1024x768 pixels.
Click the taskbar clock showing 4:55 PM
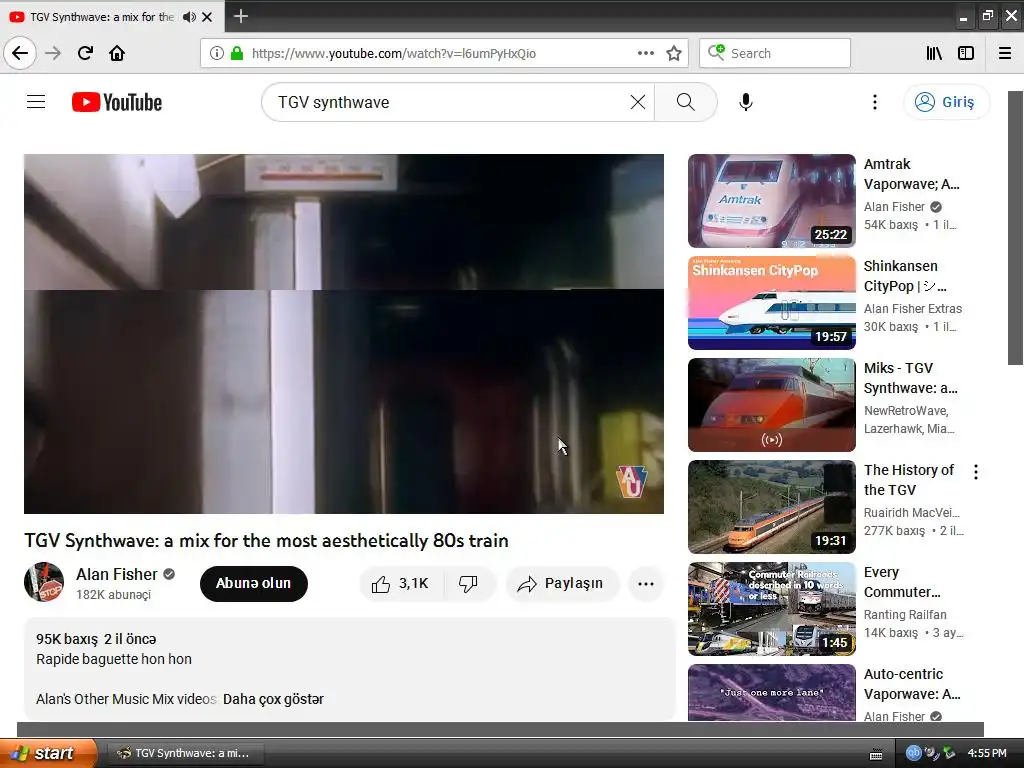pyautogui.click(x=987, y=753)
